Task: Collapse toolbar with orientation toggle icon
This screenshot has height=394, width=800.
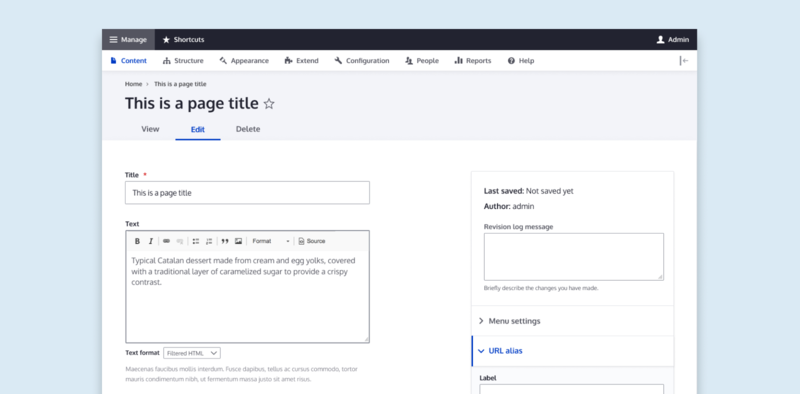Action: [x=684, y=61]
